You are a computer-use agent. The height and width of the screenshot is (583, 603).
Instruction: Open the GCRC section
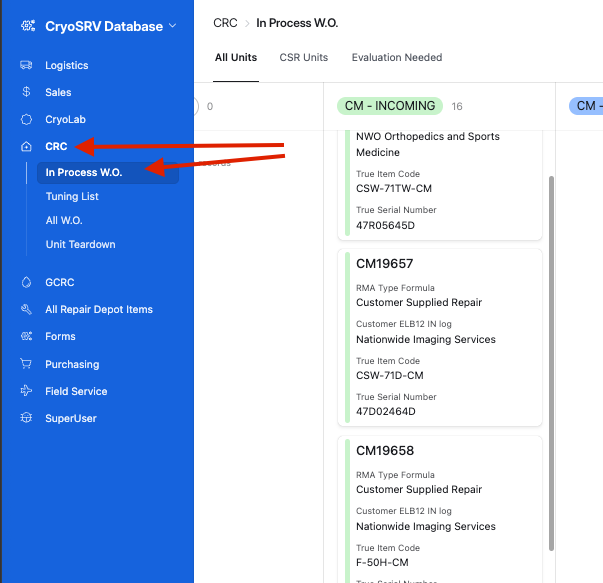pyautogui.click(x=60, y=282)
